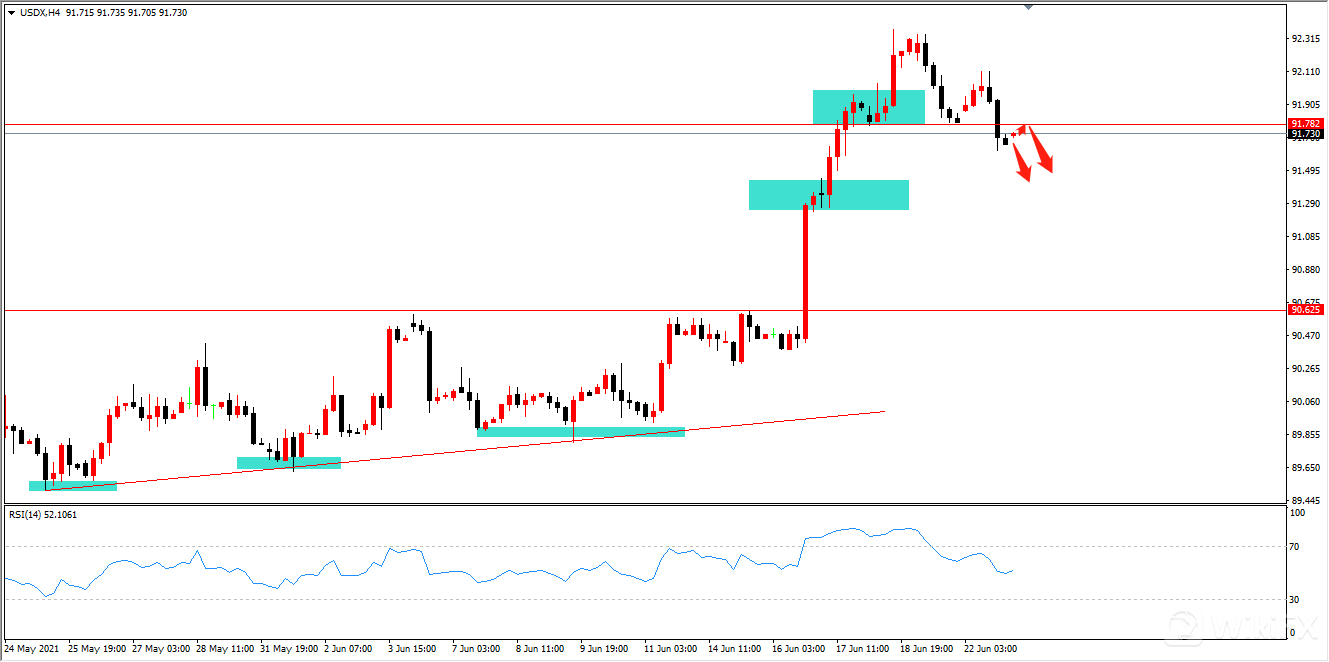Click the gray chart shift triangle marker
Screen dimensions: 1329x662
(x=1029, y=8)
